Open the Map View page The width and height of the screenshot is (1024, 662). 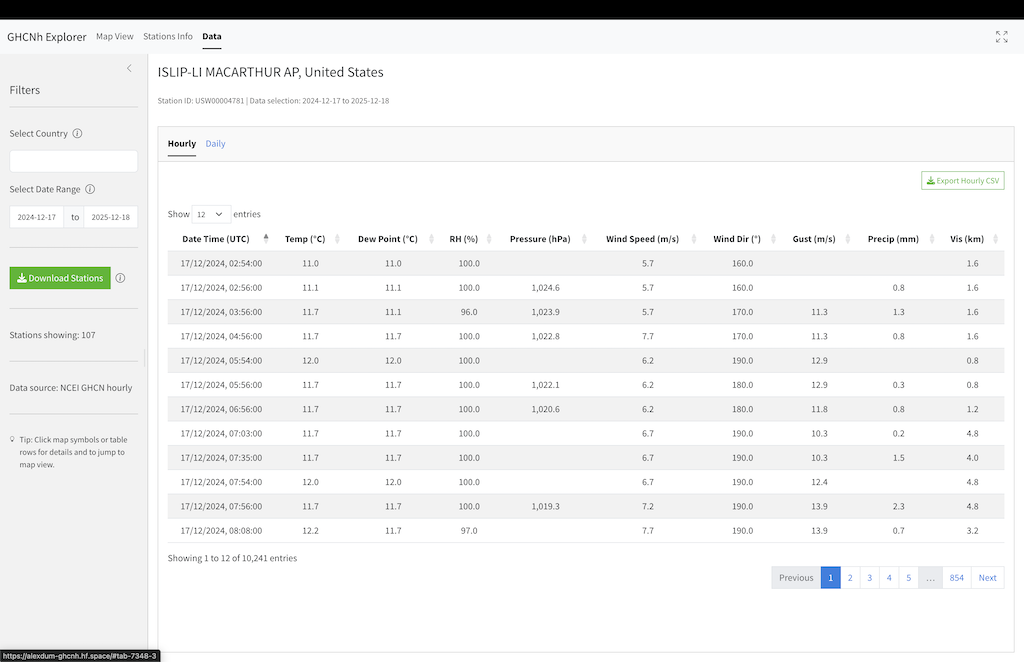114,36
